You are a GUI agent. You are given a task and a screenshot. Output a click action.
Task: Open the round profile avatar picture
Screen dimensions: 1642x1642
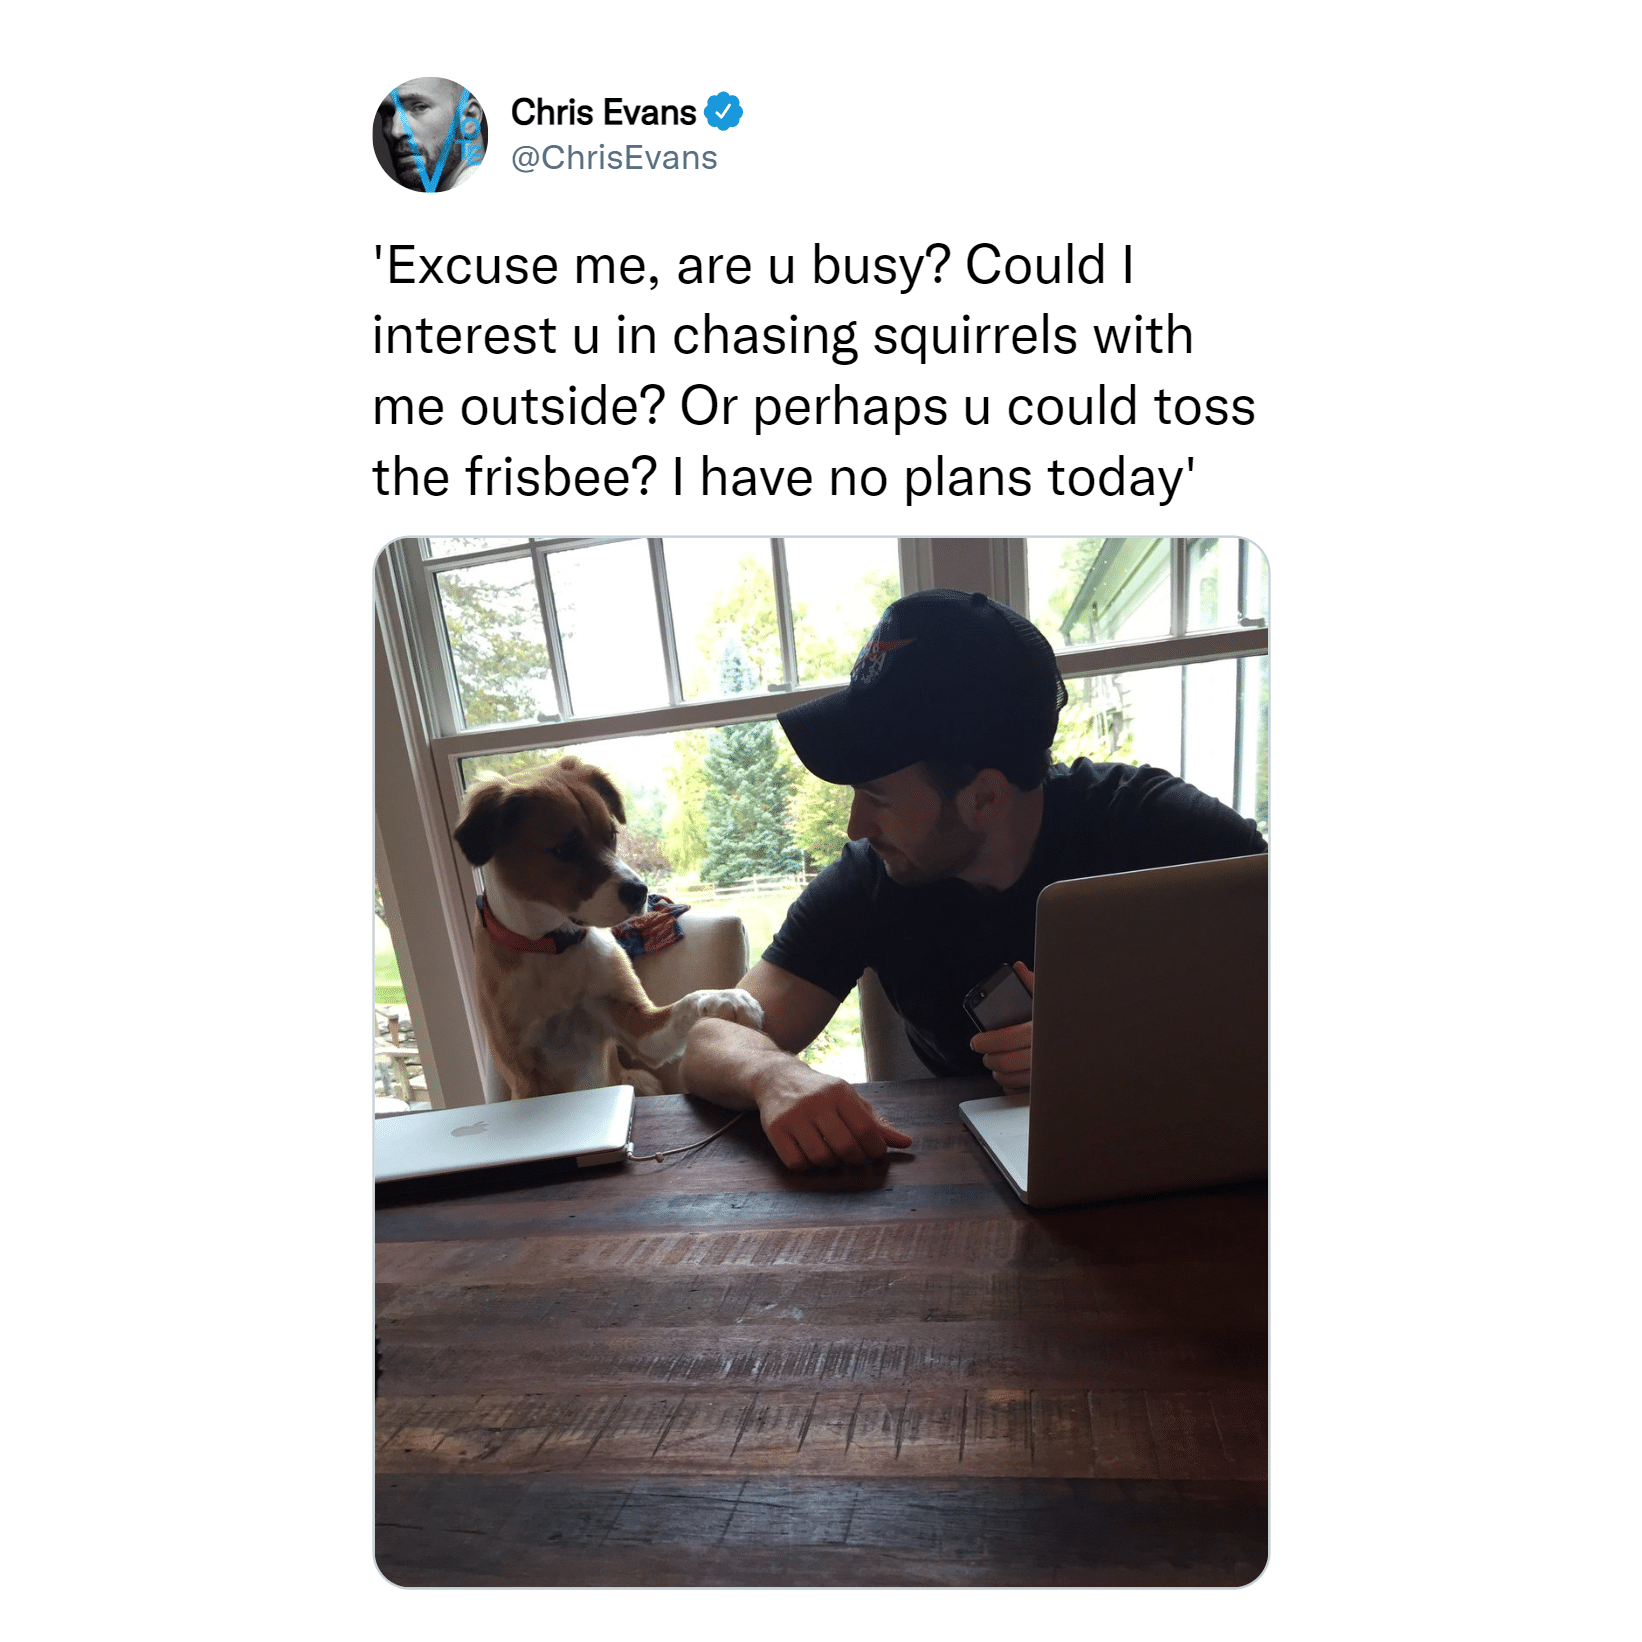pyautogui.click(x=430, y=135)
